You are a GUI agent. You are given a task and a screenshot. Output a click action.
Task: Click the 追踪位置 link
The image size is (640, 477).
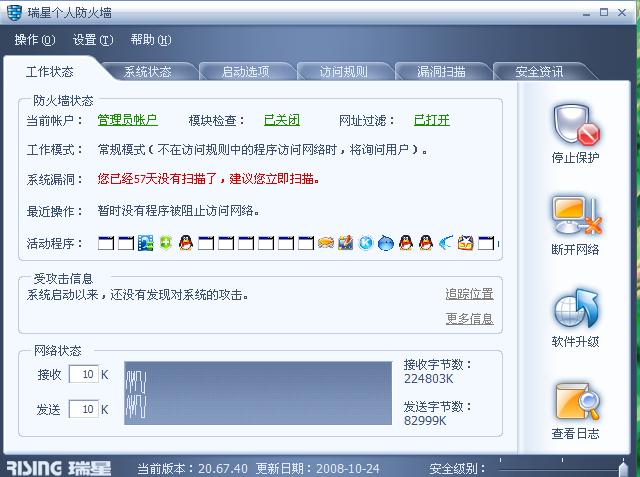(469, 294)
